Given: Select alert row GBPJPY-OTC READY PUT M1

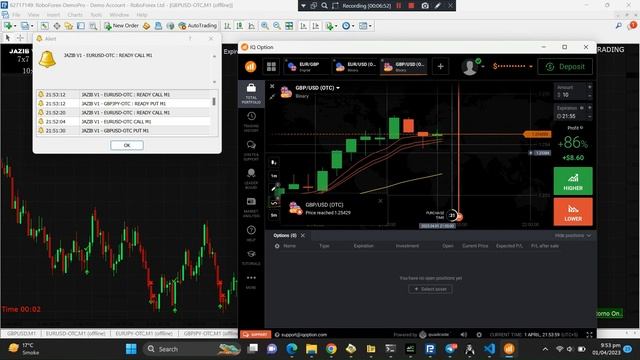Looking at the screenshot, I should pos(124,104).
